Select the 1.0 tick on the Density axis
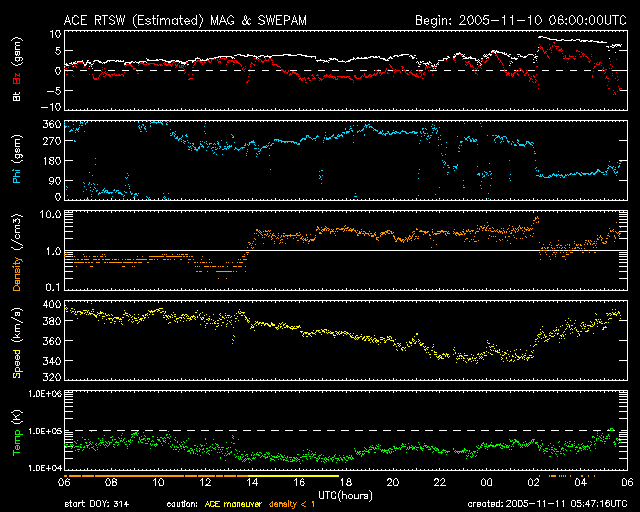The image size is (640, 512). [x=53, y=251]
